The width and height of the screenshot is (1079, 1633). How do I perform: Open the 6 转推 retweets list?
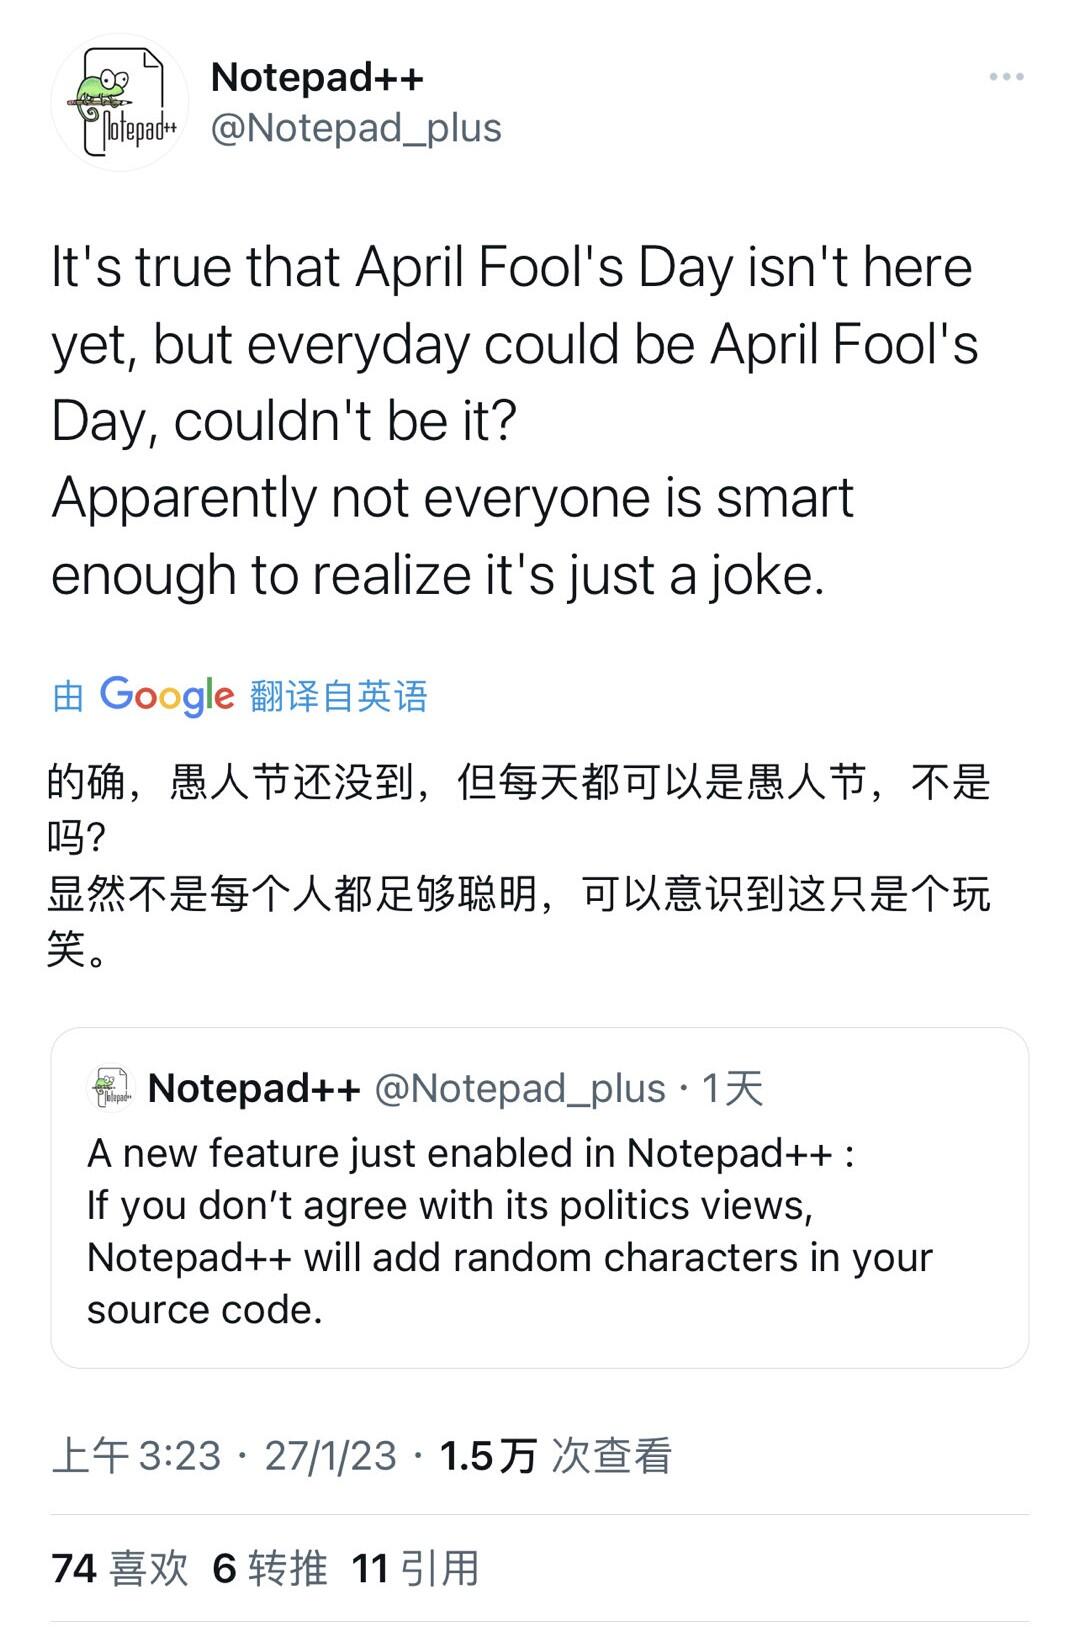[270, 1568]
